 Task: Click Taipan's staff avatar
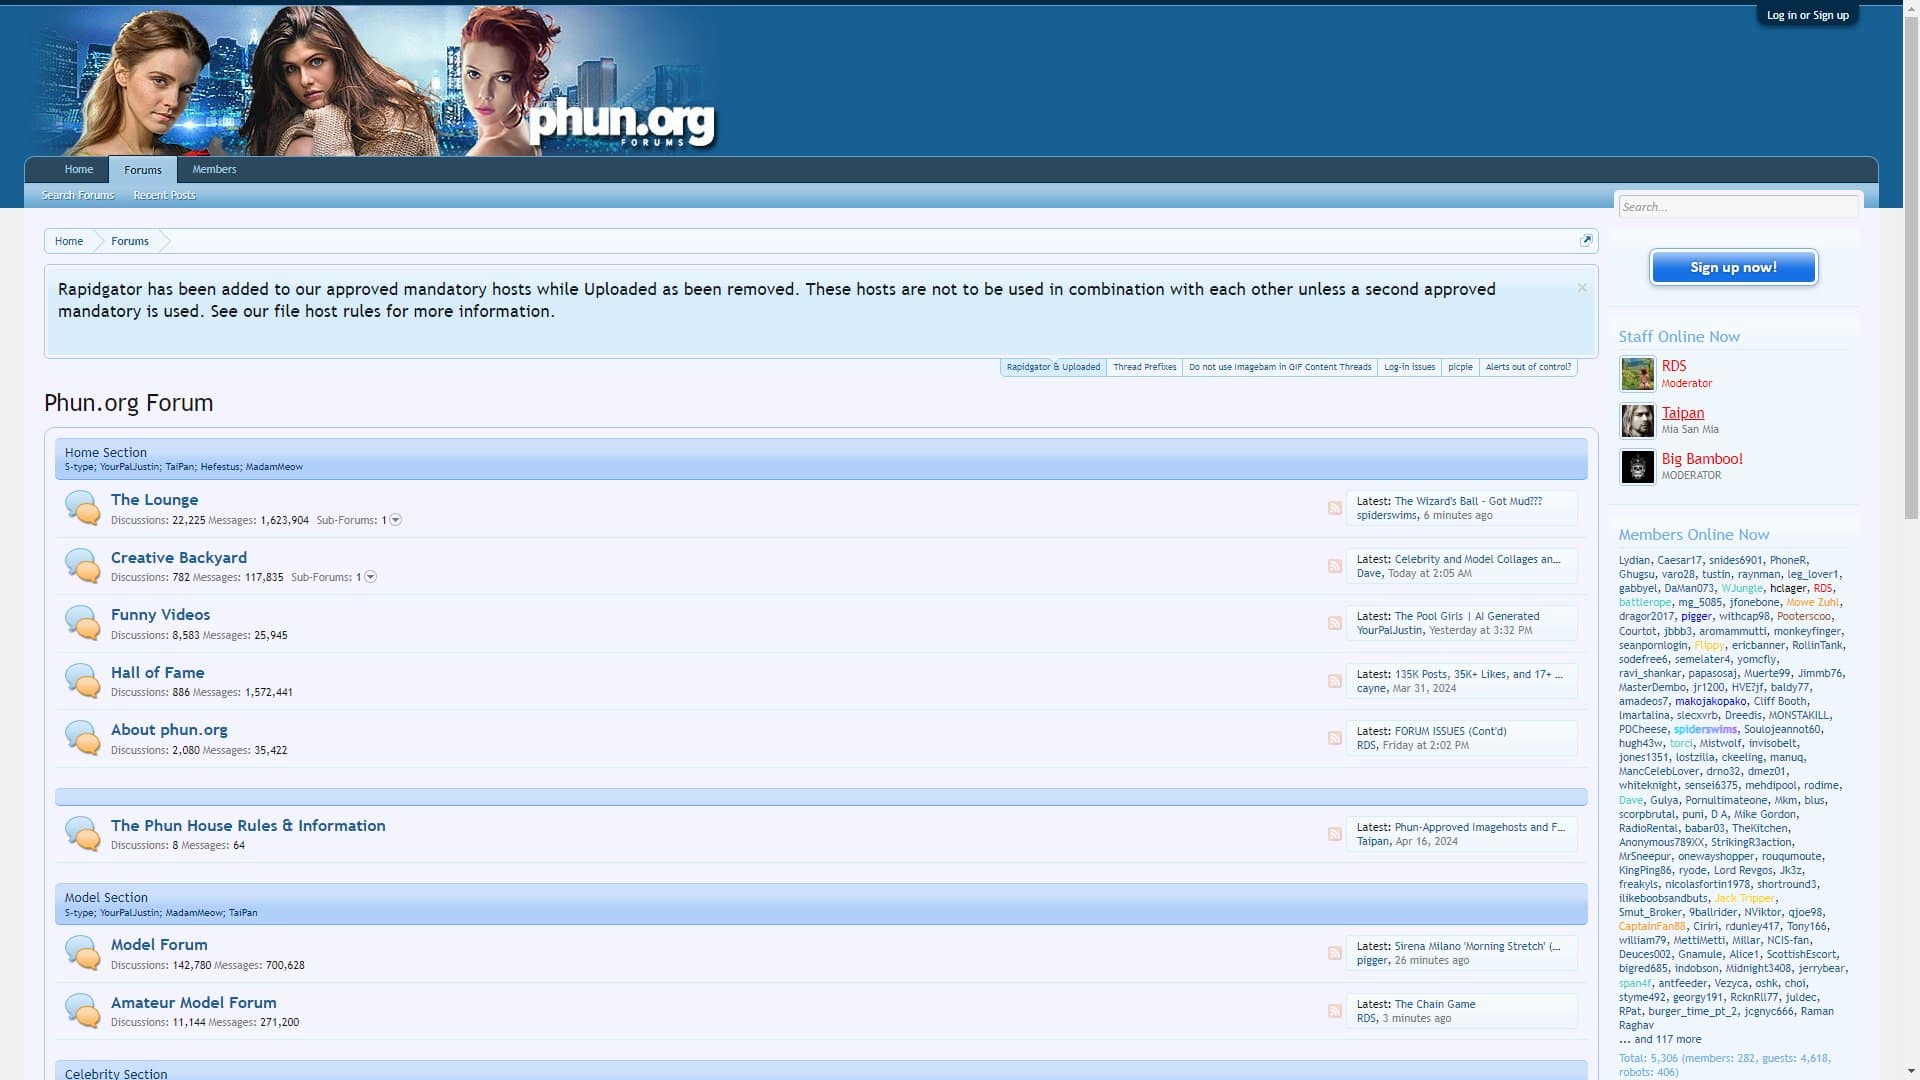click(1637, 420)
